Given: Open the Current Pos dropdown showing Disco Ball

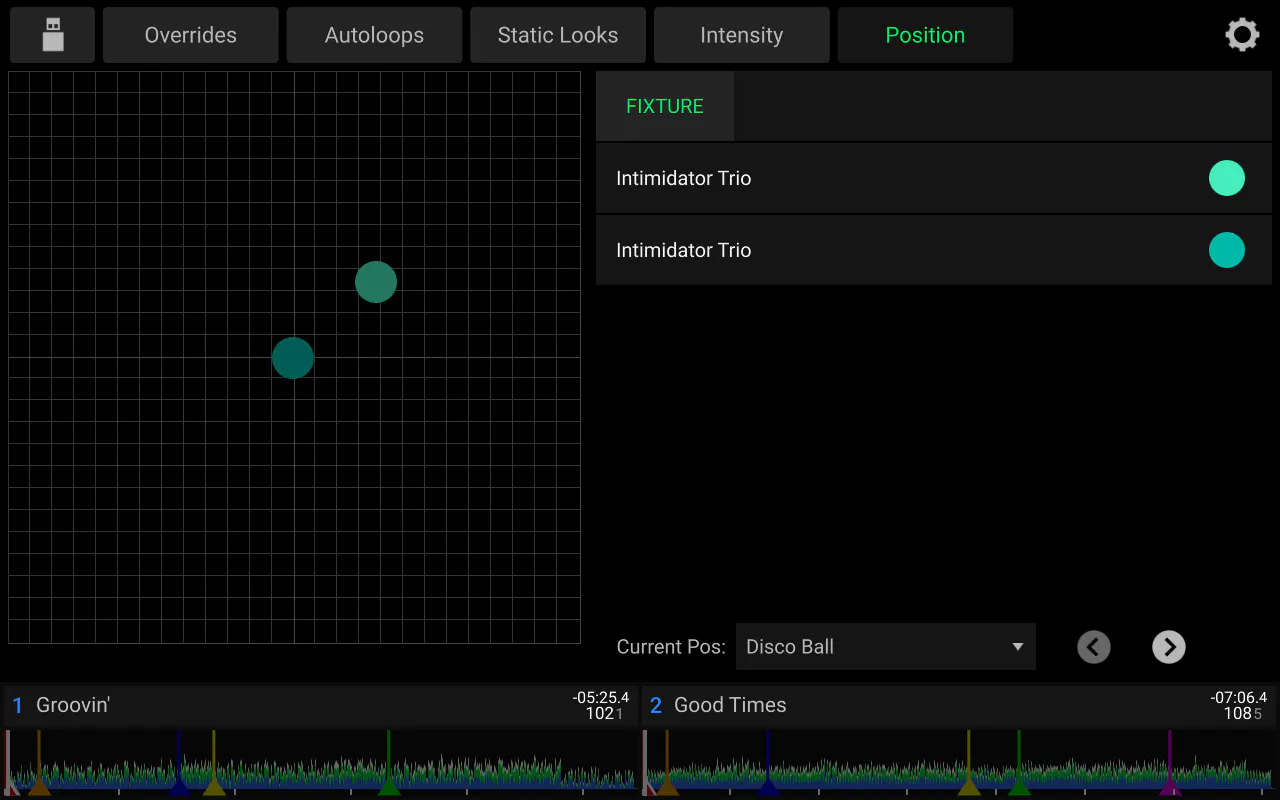Looking at the screenshot, I should 886,647.
